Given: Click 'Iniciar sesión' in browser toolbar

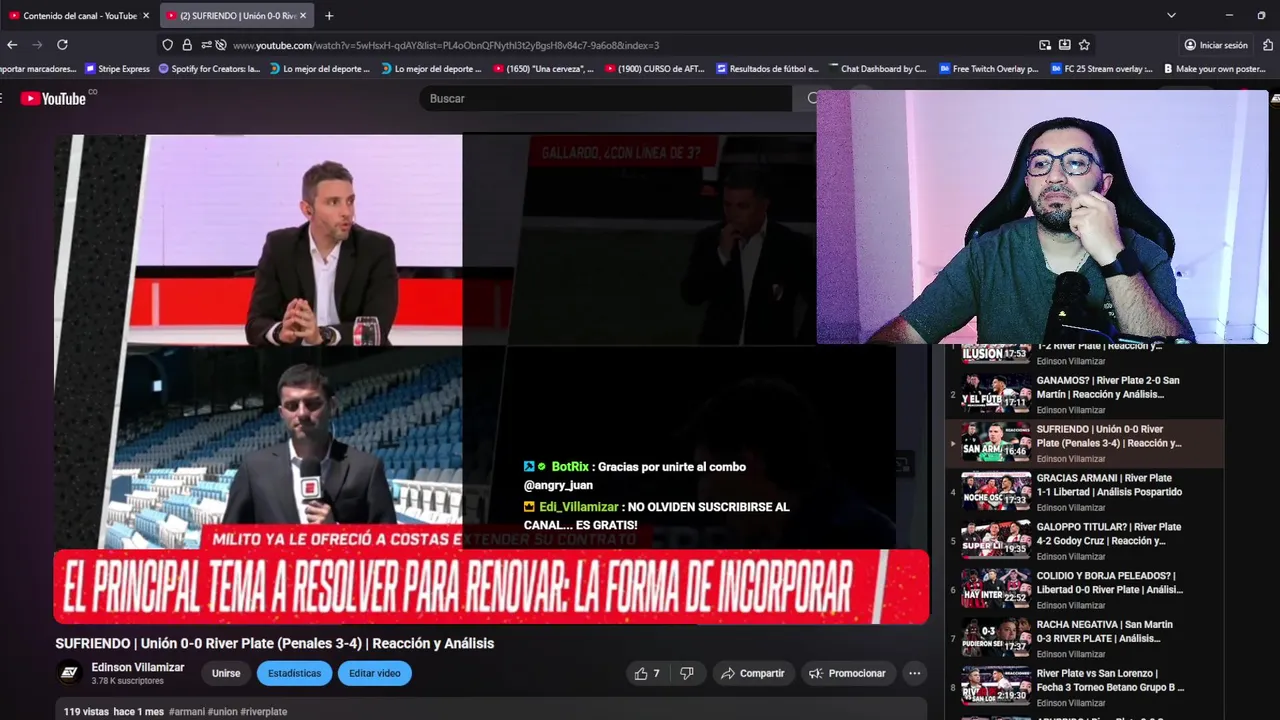Looking at the screenshot, I should pyautogui.click(x=1216, y=45).
